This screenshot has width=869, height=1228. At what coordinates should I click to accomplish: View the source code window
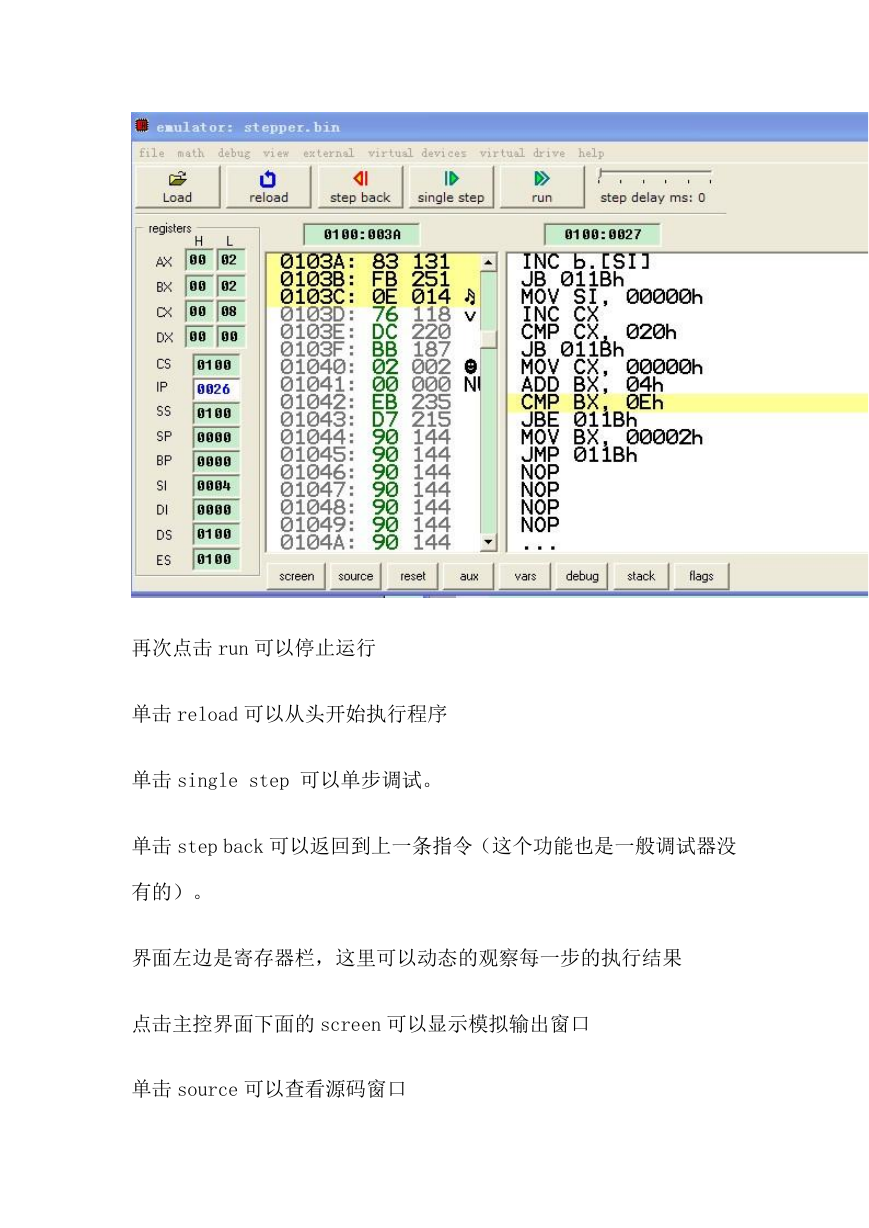point(356,576)
